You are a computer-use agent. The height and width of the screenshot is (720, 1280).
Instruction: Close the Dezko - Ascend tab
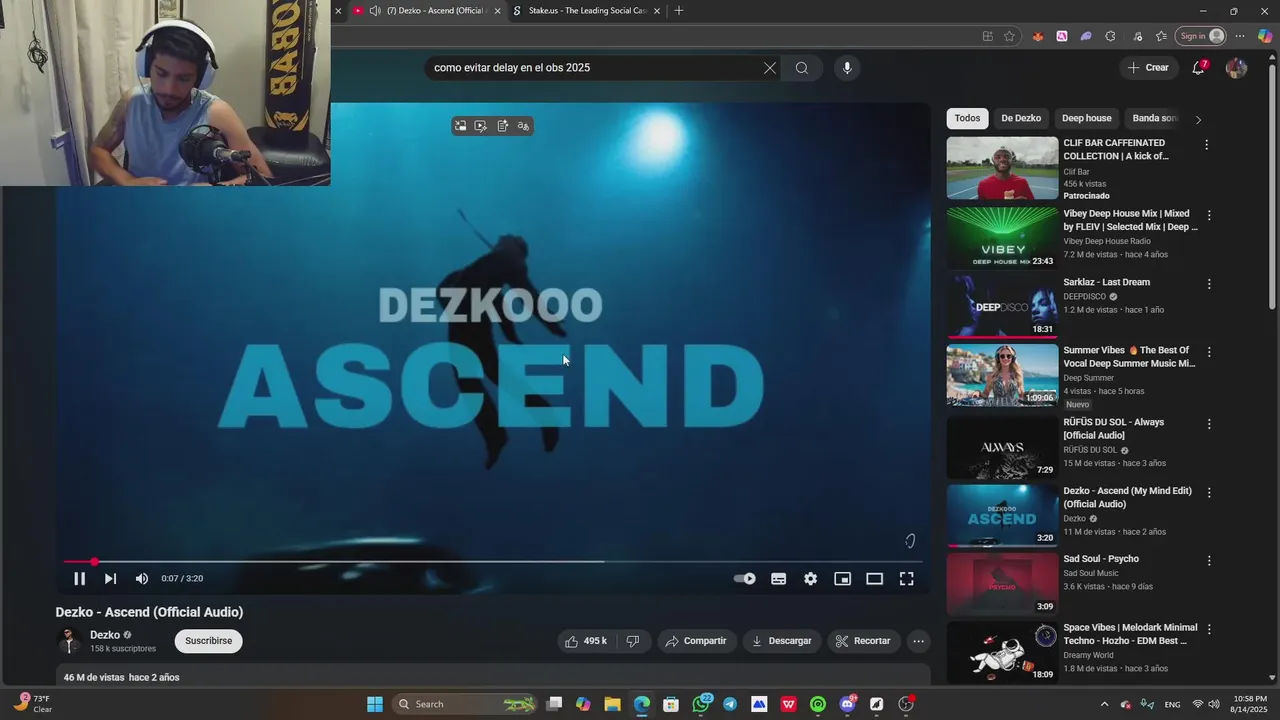(497, 11)
